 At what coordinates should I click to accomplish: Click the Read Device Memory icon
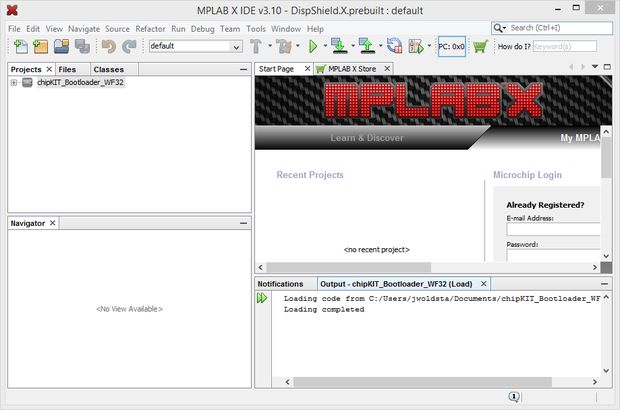[x=367, y=46]
